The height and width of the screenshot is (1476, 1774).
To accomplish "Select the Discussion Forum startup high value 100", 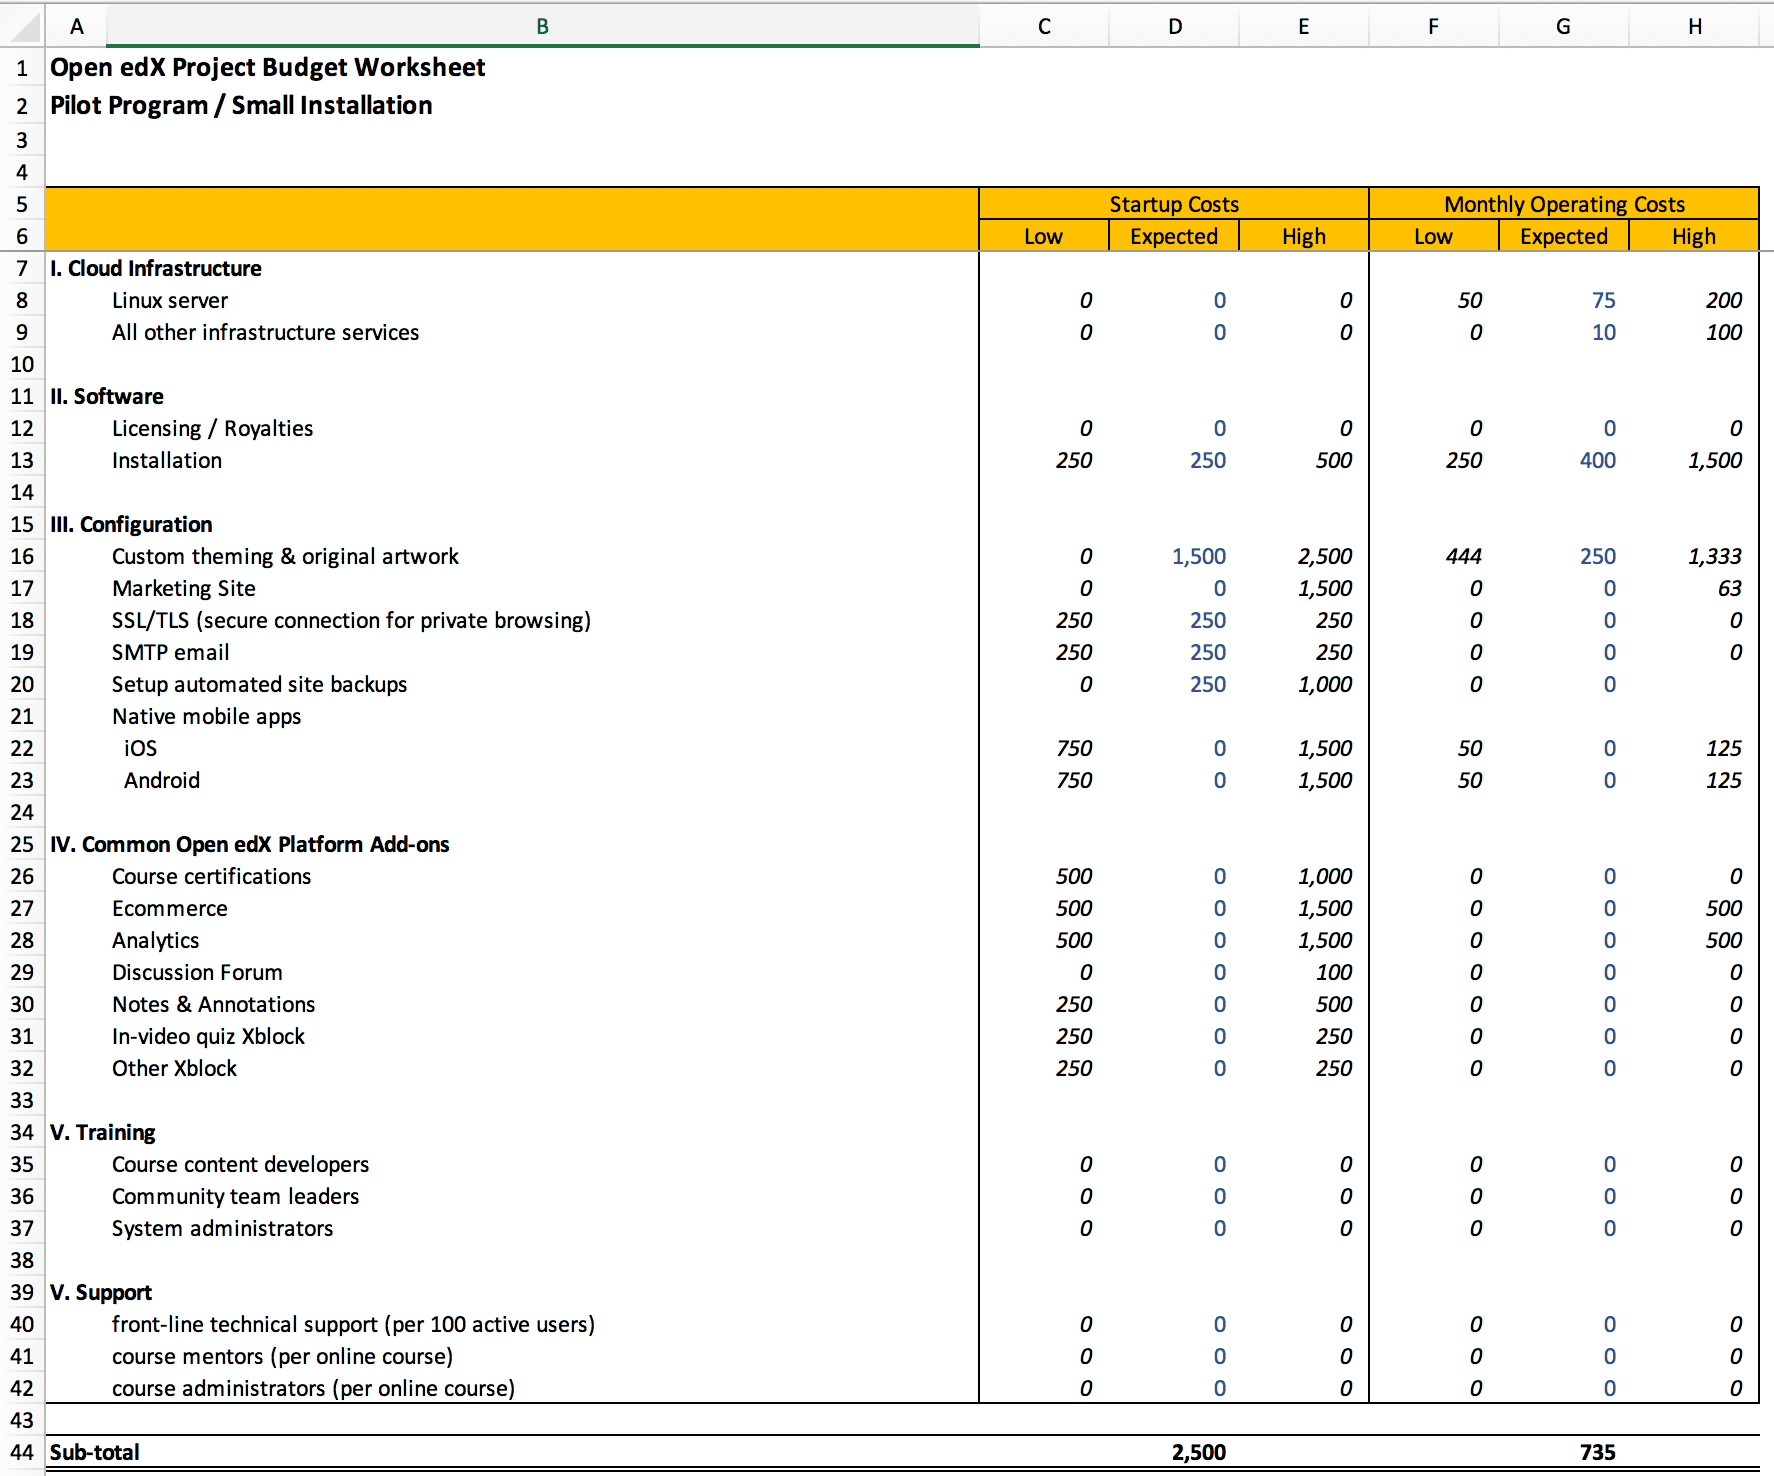I will pos(1334,972).
